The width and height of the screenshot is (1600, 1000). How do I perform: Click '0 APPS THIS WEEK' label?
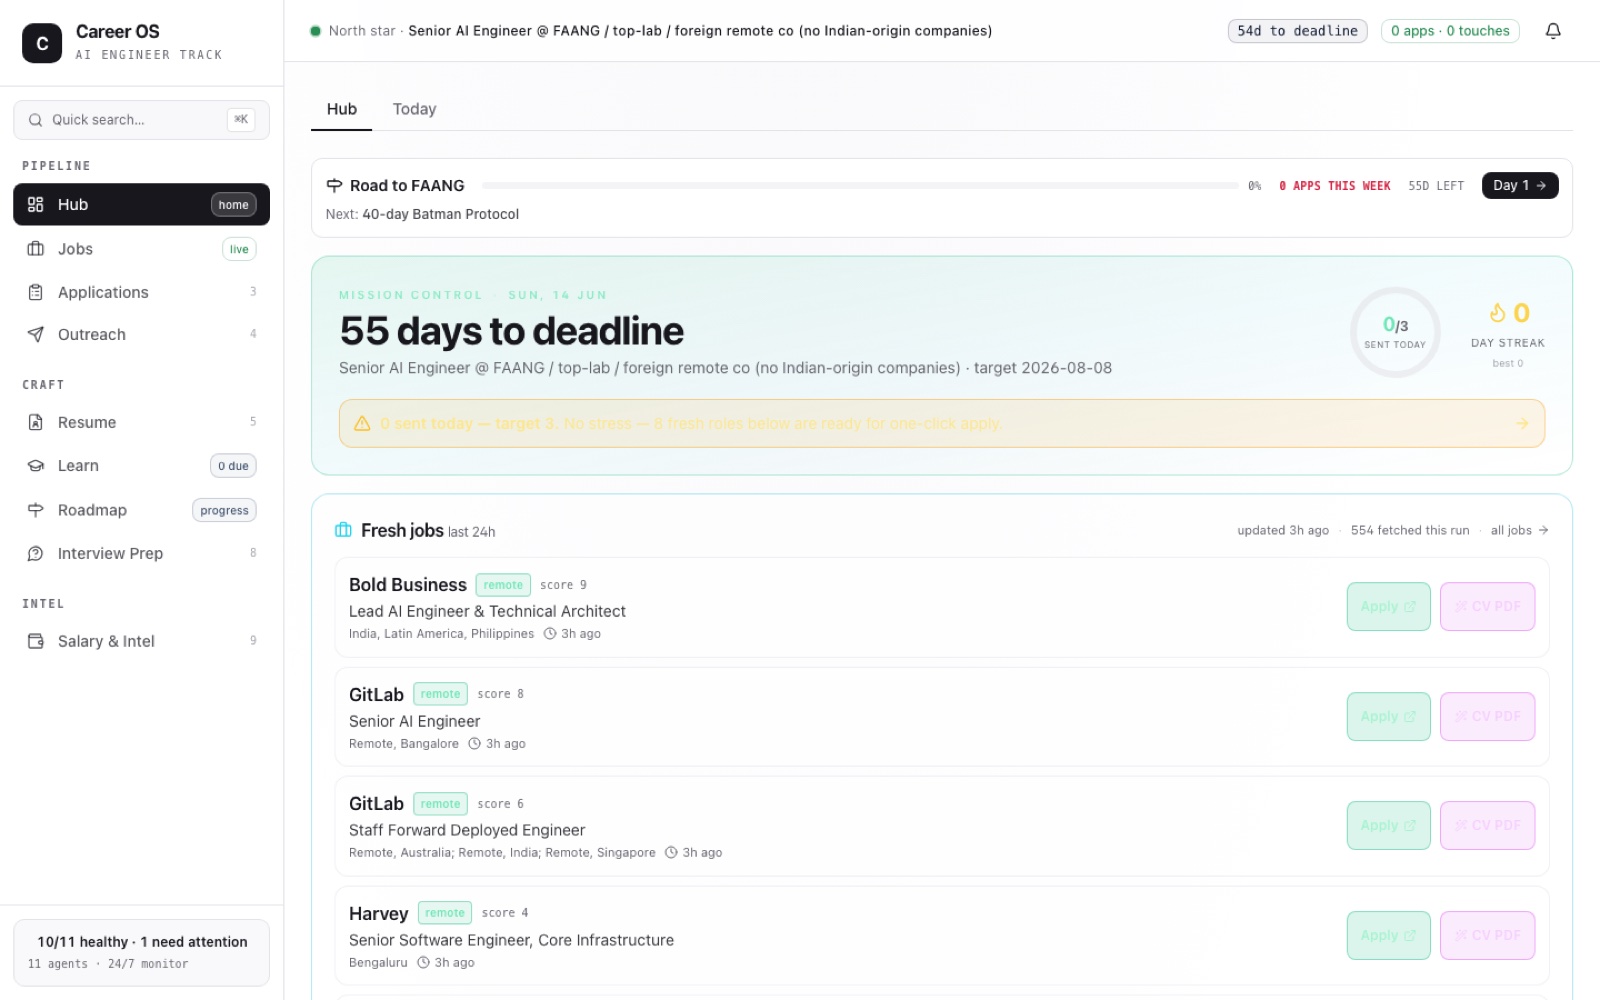tap(1335, 186)
